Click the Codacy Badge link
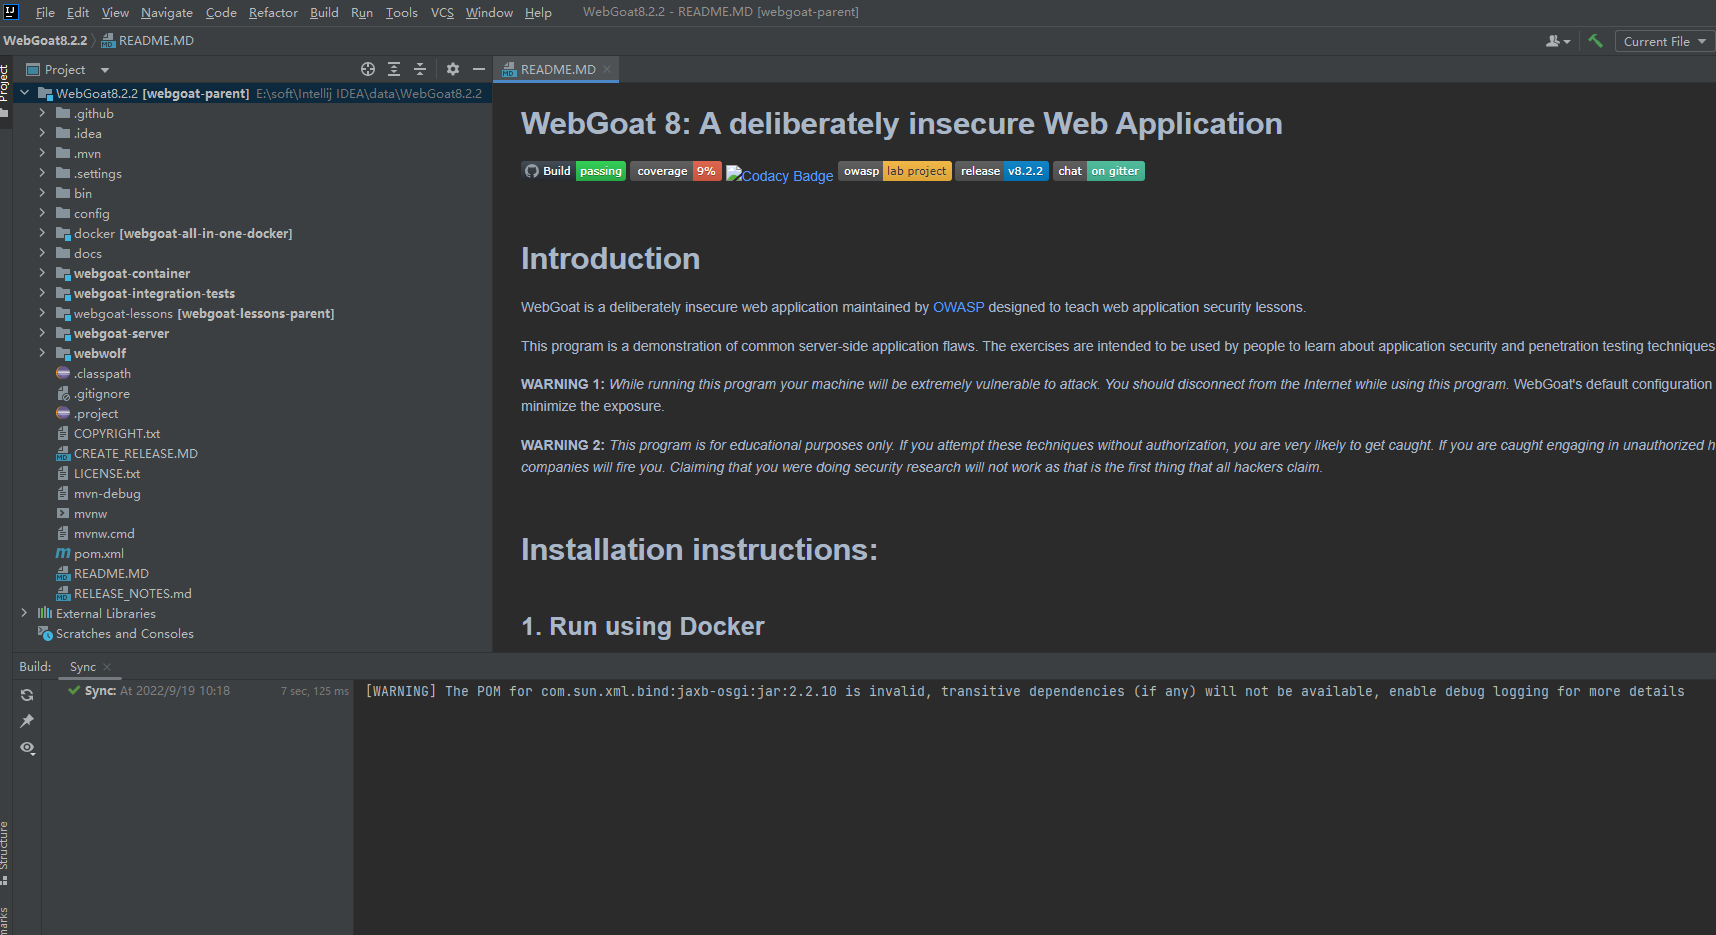Screen dimensions: 1716x935 point(780,175)
